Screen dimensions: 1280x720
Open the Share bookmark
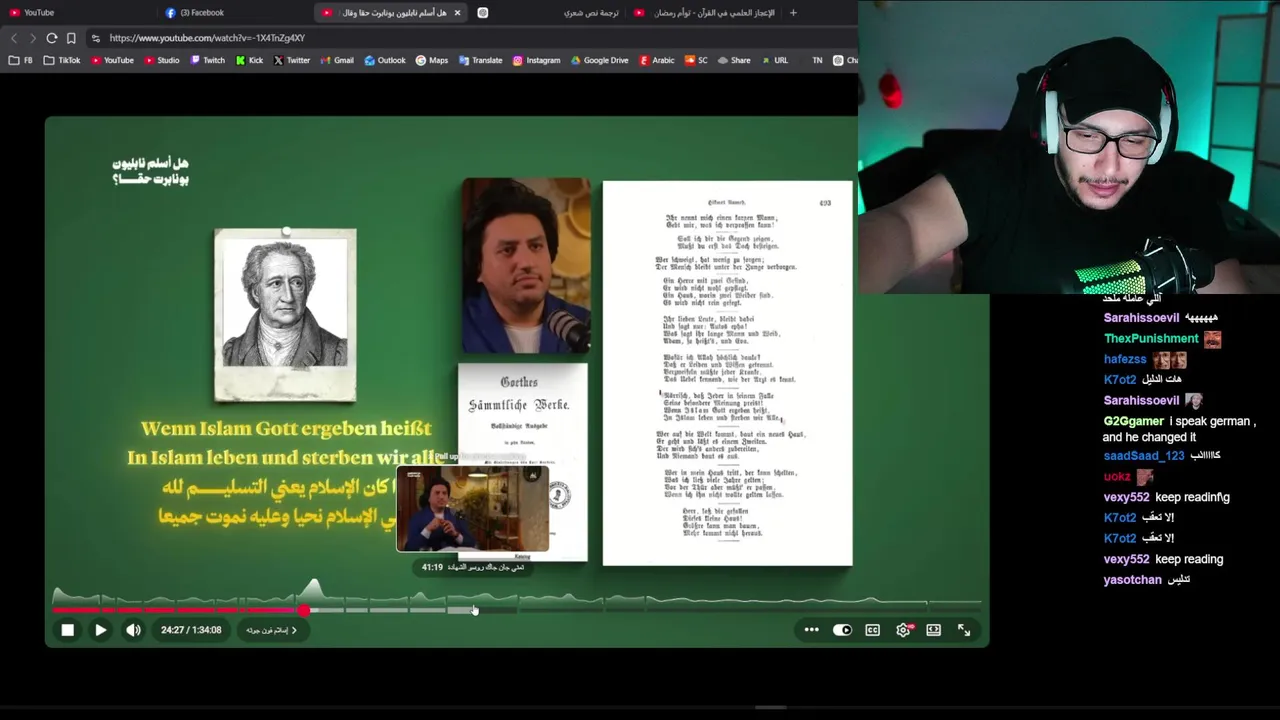tap(734, 60)
